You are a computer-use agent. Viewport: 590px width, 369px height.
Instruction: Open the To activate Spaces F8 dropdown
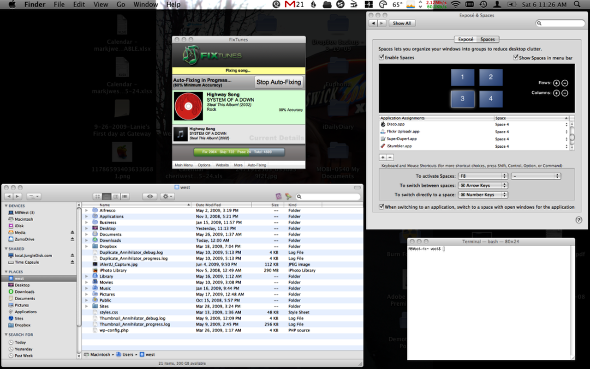click(x=483, y=176)
